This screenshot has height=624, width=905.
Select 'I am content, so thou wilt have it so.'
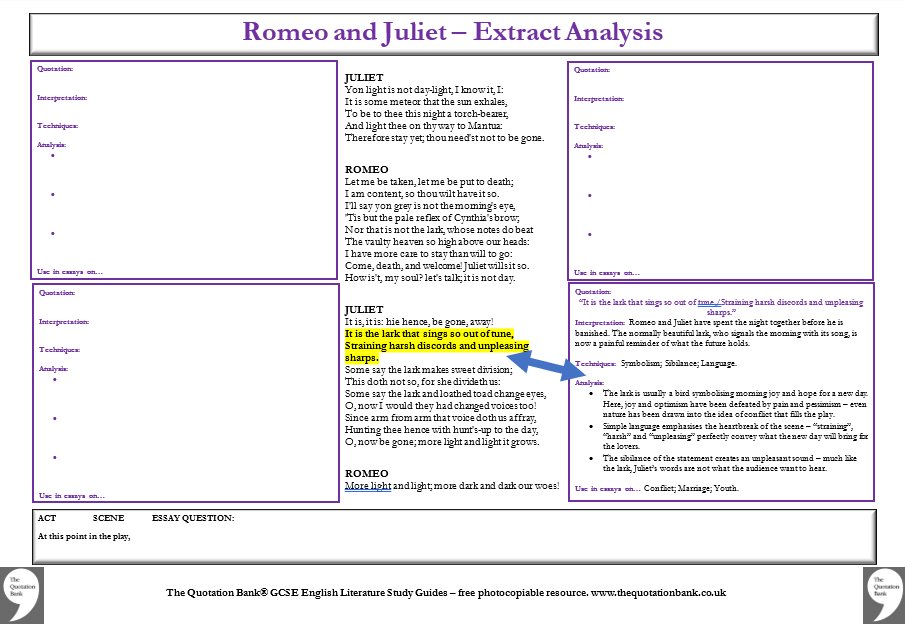coord(422,194)
